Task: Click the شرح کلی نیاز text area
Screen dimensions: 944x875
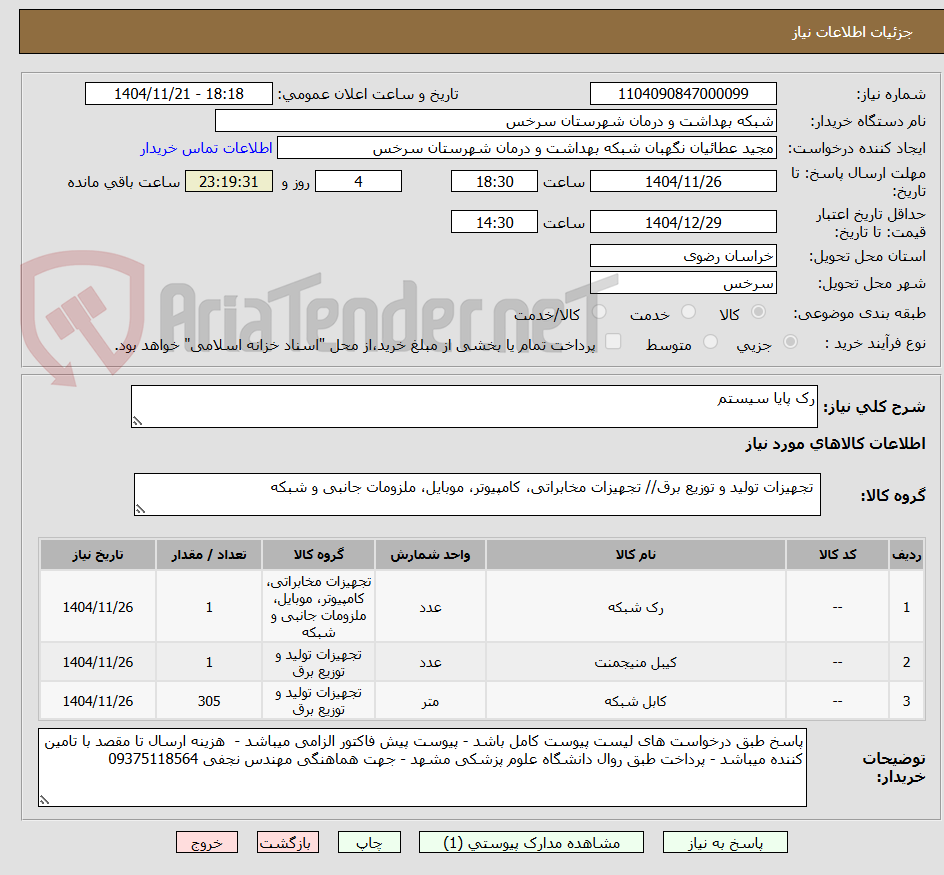Action: coord(474,406)
